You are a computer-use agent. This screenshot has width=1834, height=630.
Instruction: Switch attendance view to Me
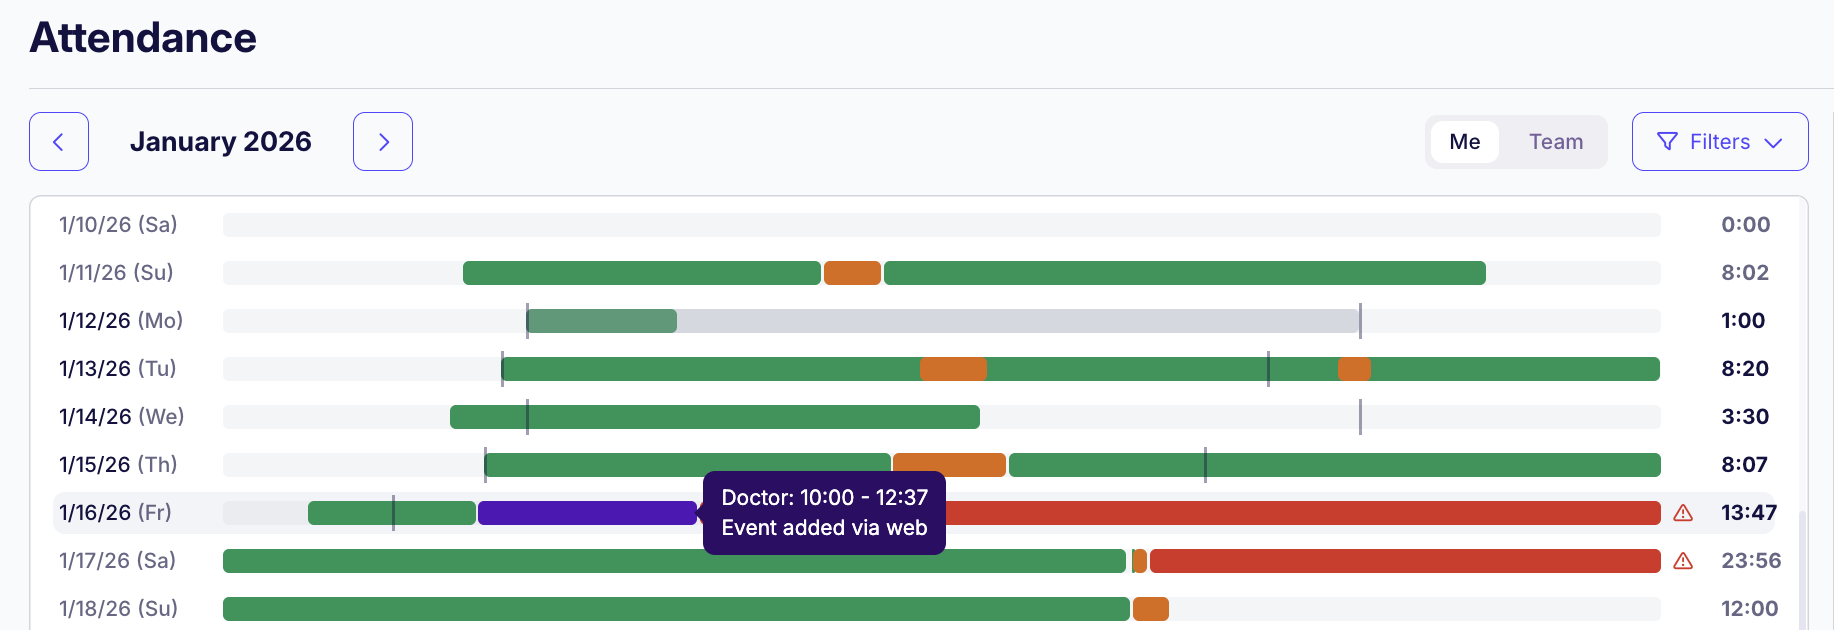(x=1464, y=142)
